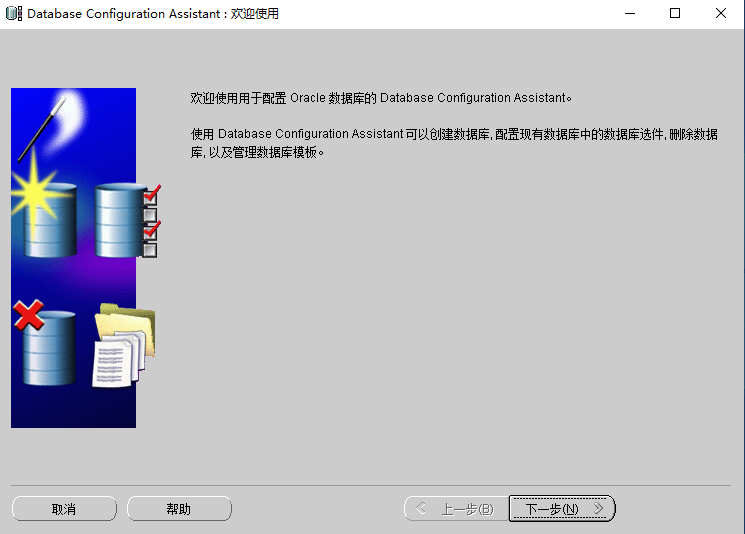Click the welcome line mentioning Oracle 数据库
The height and width of the screenshot is (534, 745).
pyautogui.click(x=381, y=98)
